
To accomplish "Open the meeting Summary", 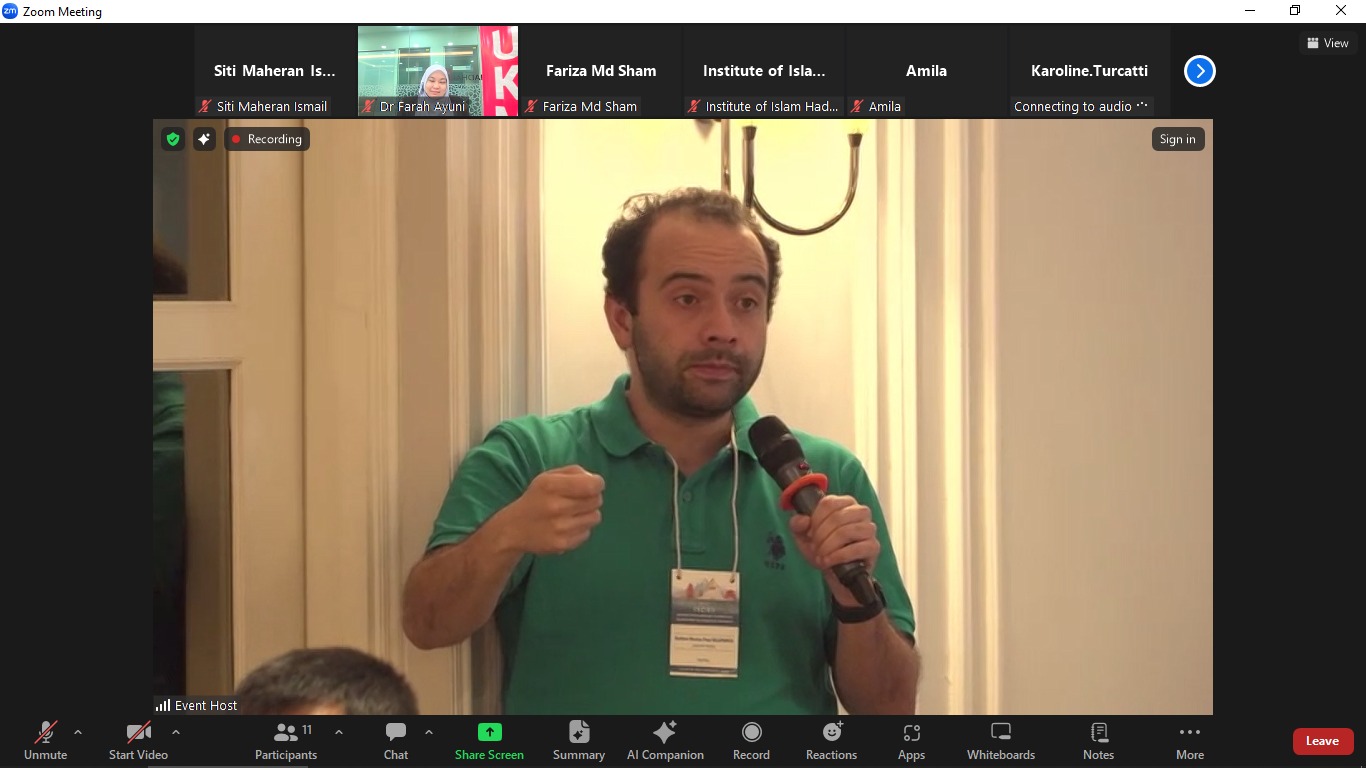I will (579, 741).
